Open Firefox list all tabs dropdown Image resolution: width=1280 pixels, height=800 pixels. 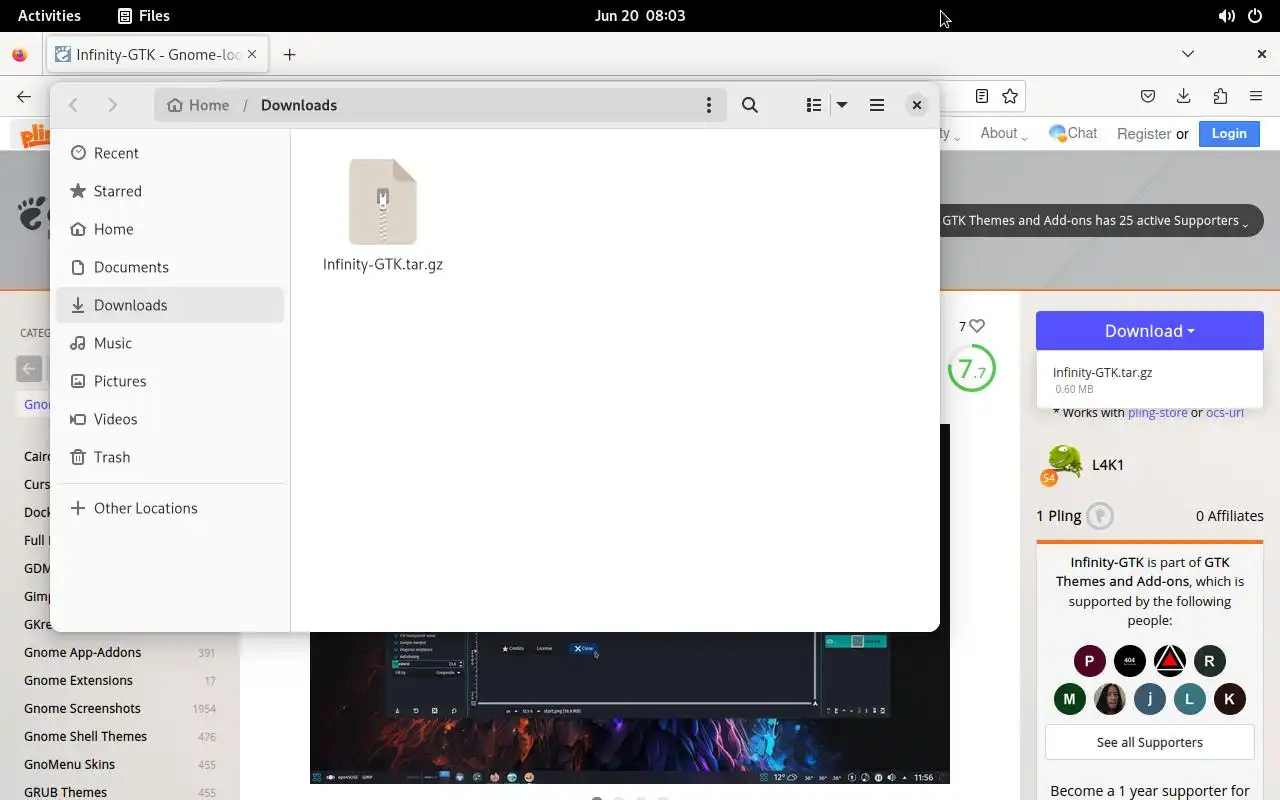click(1188, 54)
